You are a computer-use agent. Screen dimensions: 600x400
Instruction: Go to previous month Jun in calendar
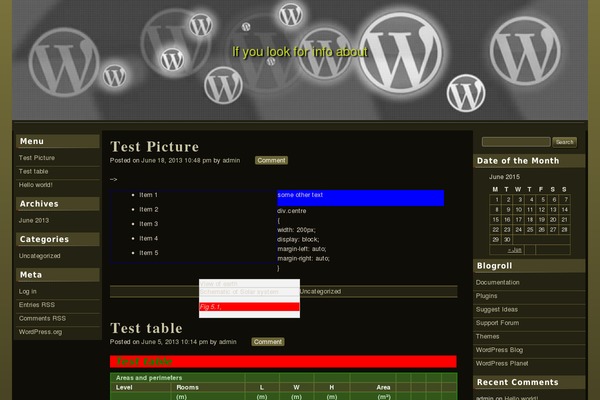pyautogui.click(x=514, y=250)
